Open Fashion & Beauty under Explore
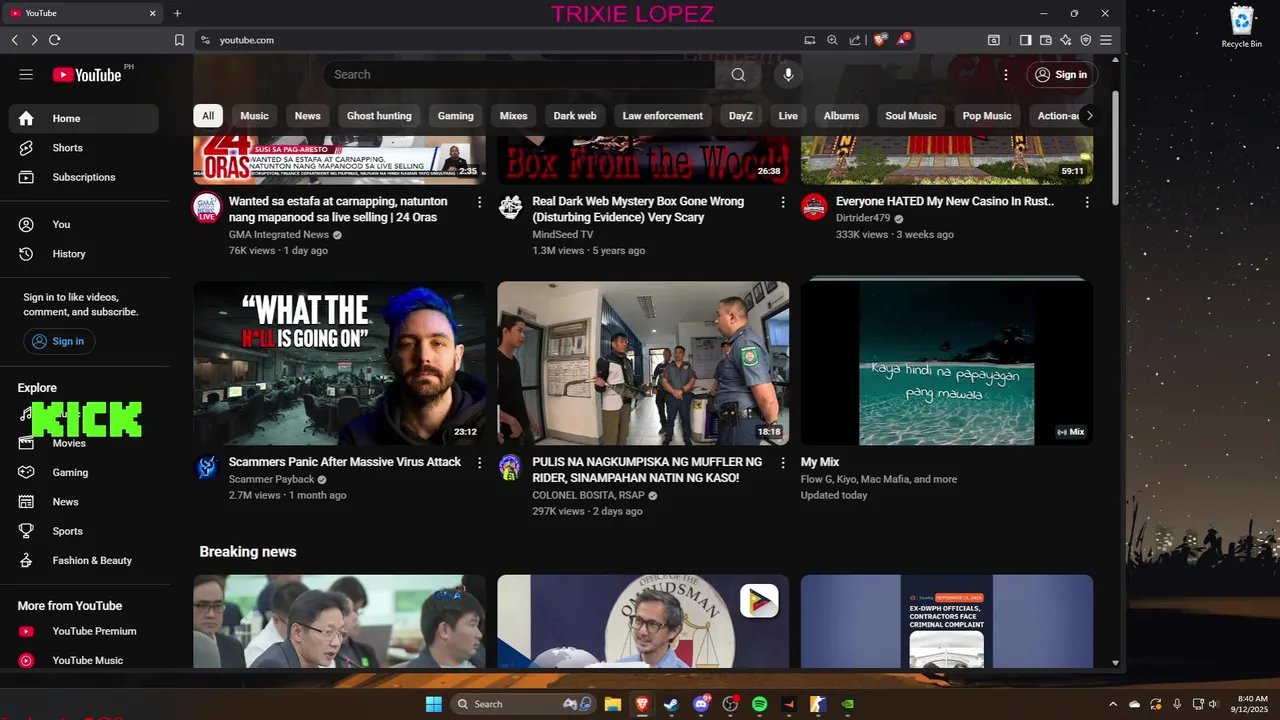Screen dimensions: 1280x720 pyautogui.click(x=84, y=561)
